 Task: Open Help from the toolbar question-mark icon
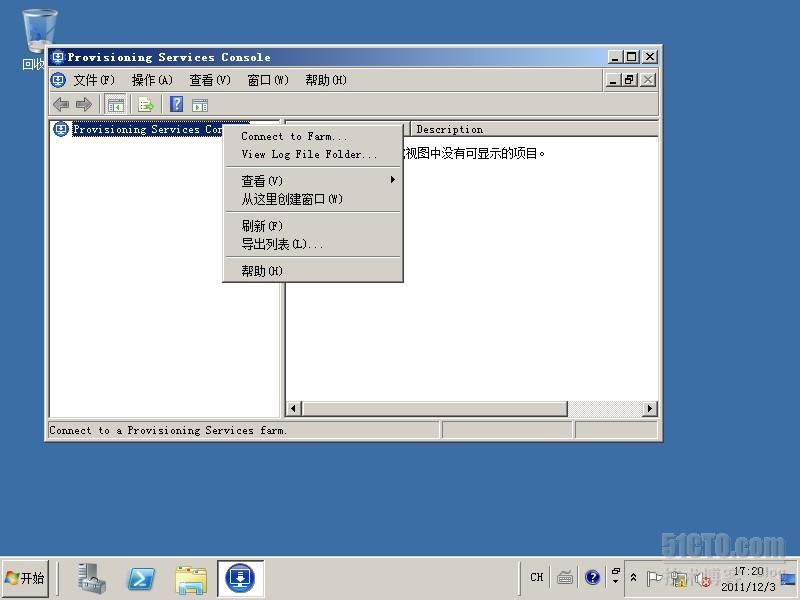(177, 105)
